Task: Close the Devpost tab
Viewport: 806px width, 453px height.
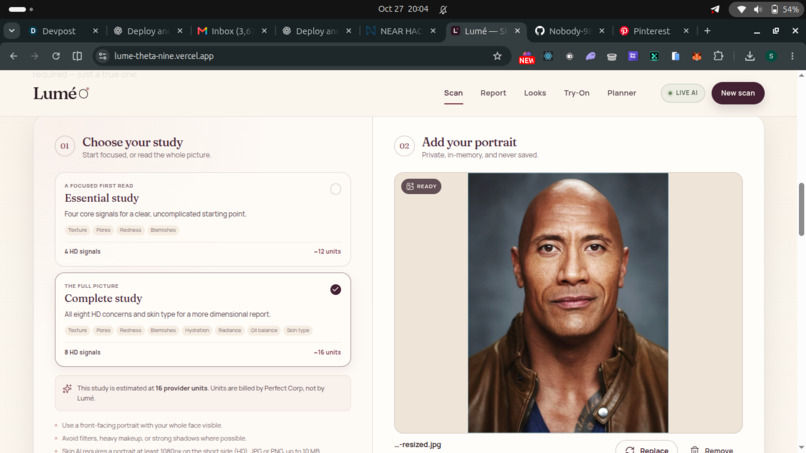Action: coord(95,31)
